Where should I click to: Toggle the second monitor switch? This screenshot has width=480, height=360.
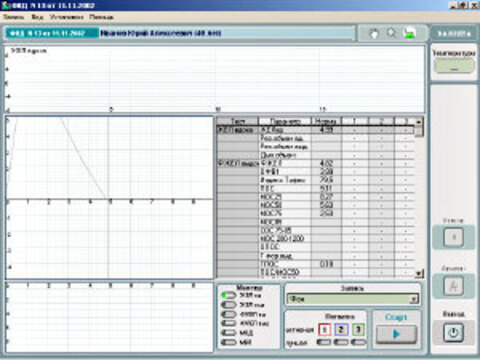(x=228, y=305)
